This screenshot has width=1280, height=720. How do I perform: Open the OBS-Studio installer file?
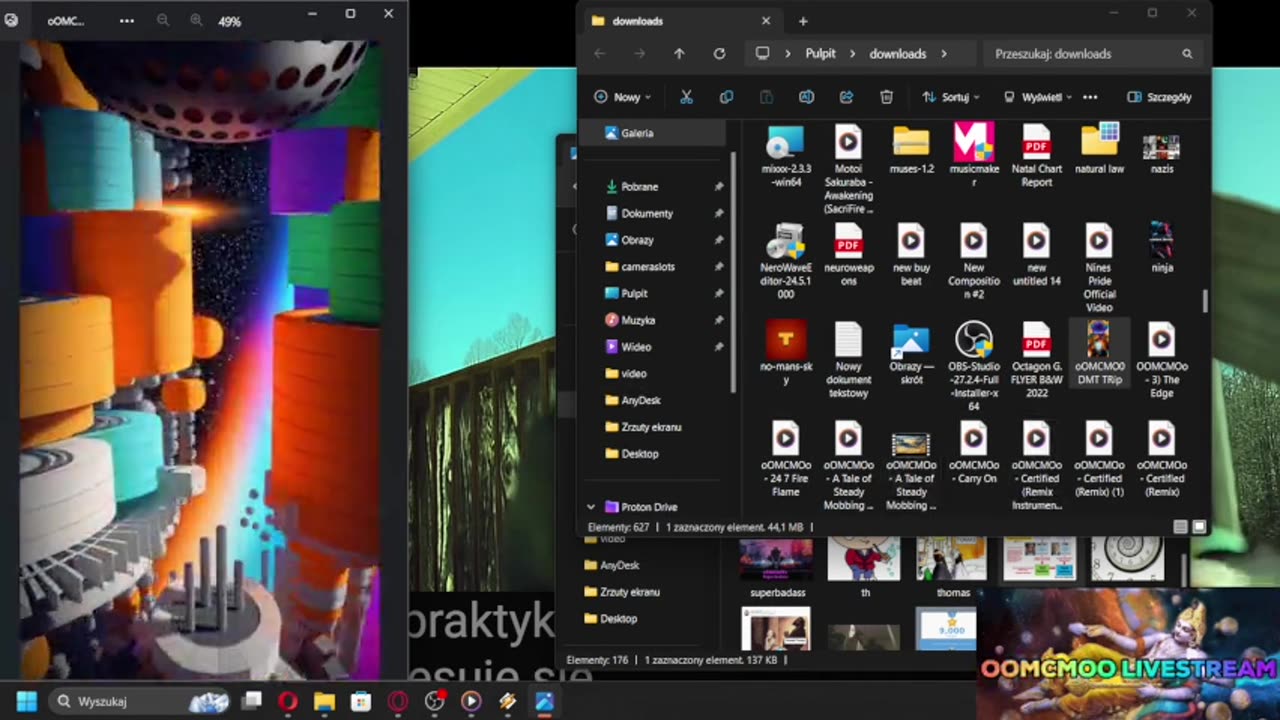click(x=973, y=367)
